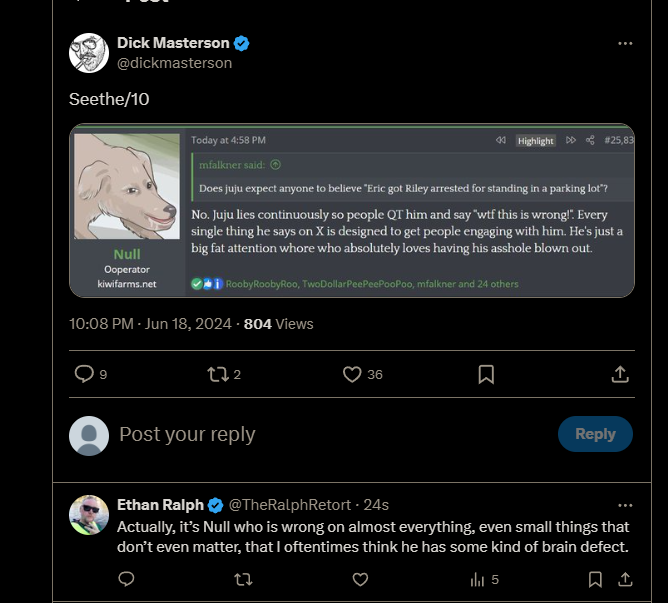Viewport: 668px width, 603px height.
Task: Open Dick Masterson's profile picture
Action: [x=89, y=53]
